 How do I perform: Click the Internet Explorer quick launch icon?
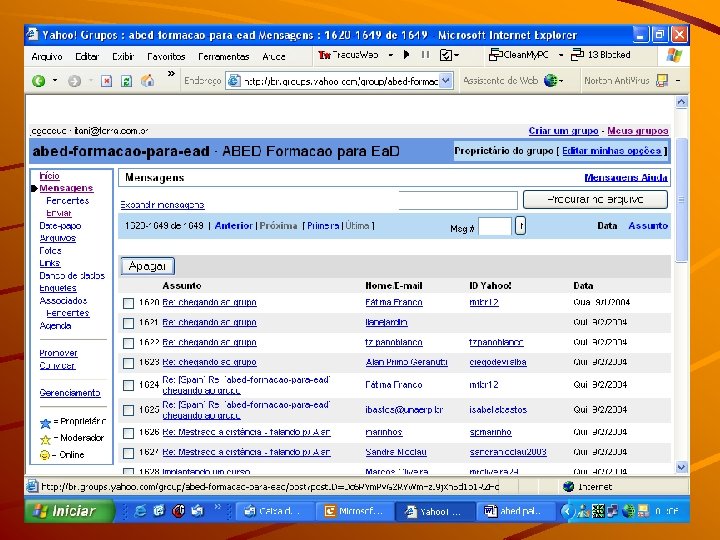pyautogui.click(x=140, y=511)
